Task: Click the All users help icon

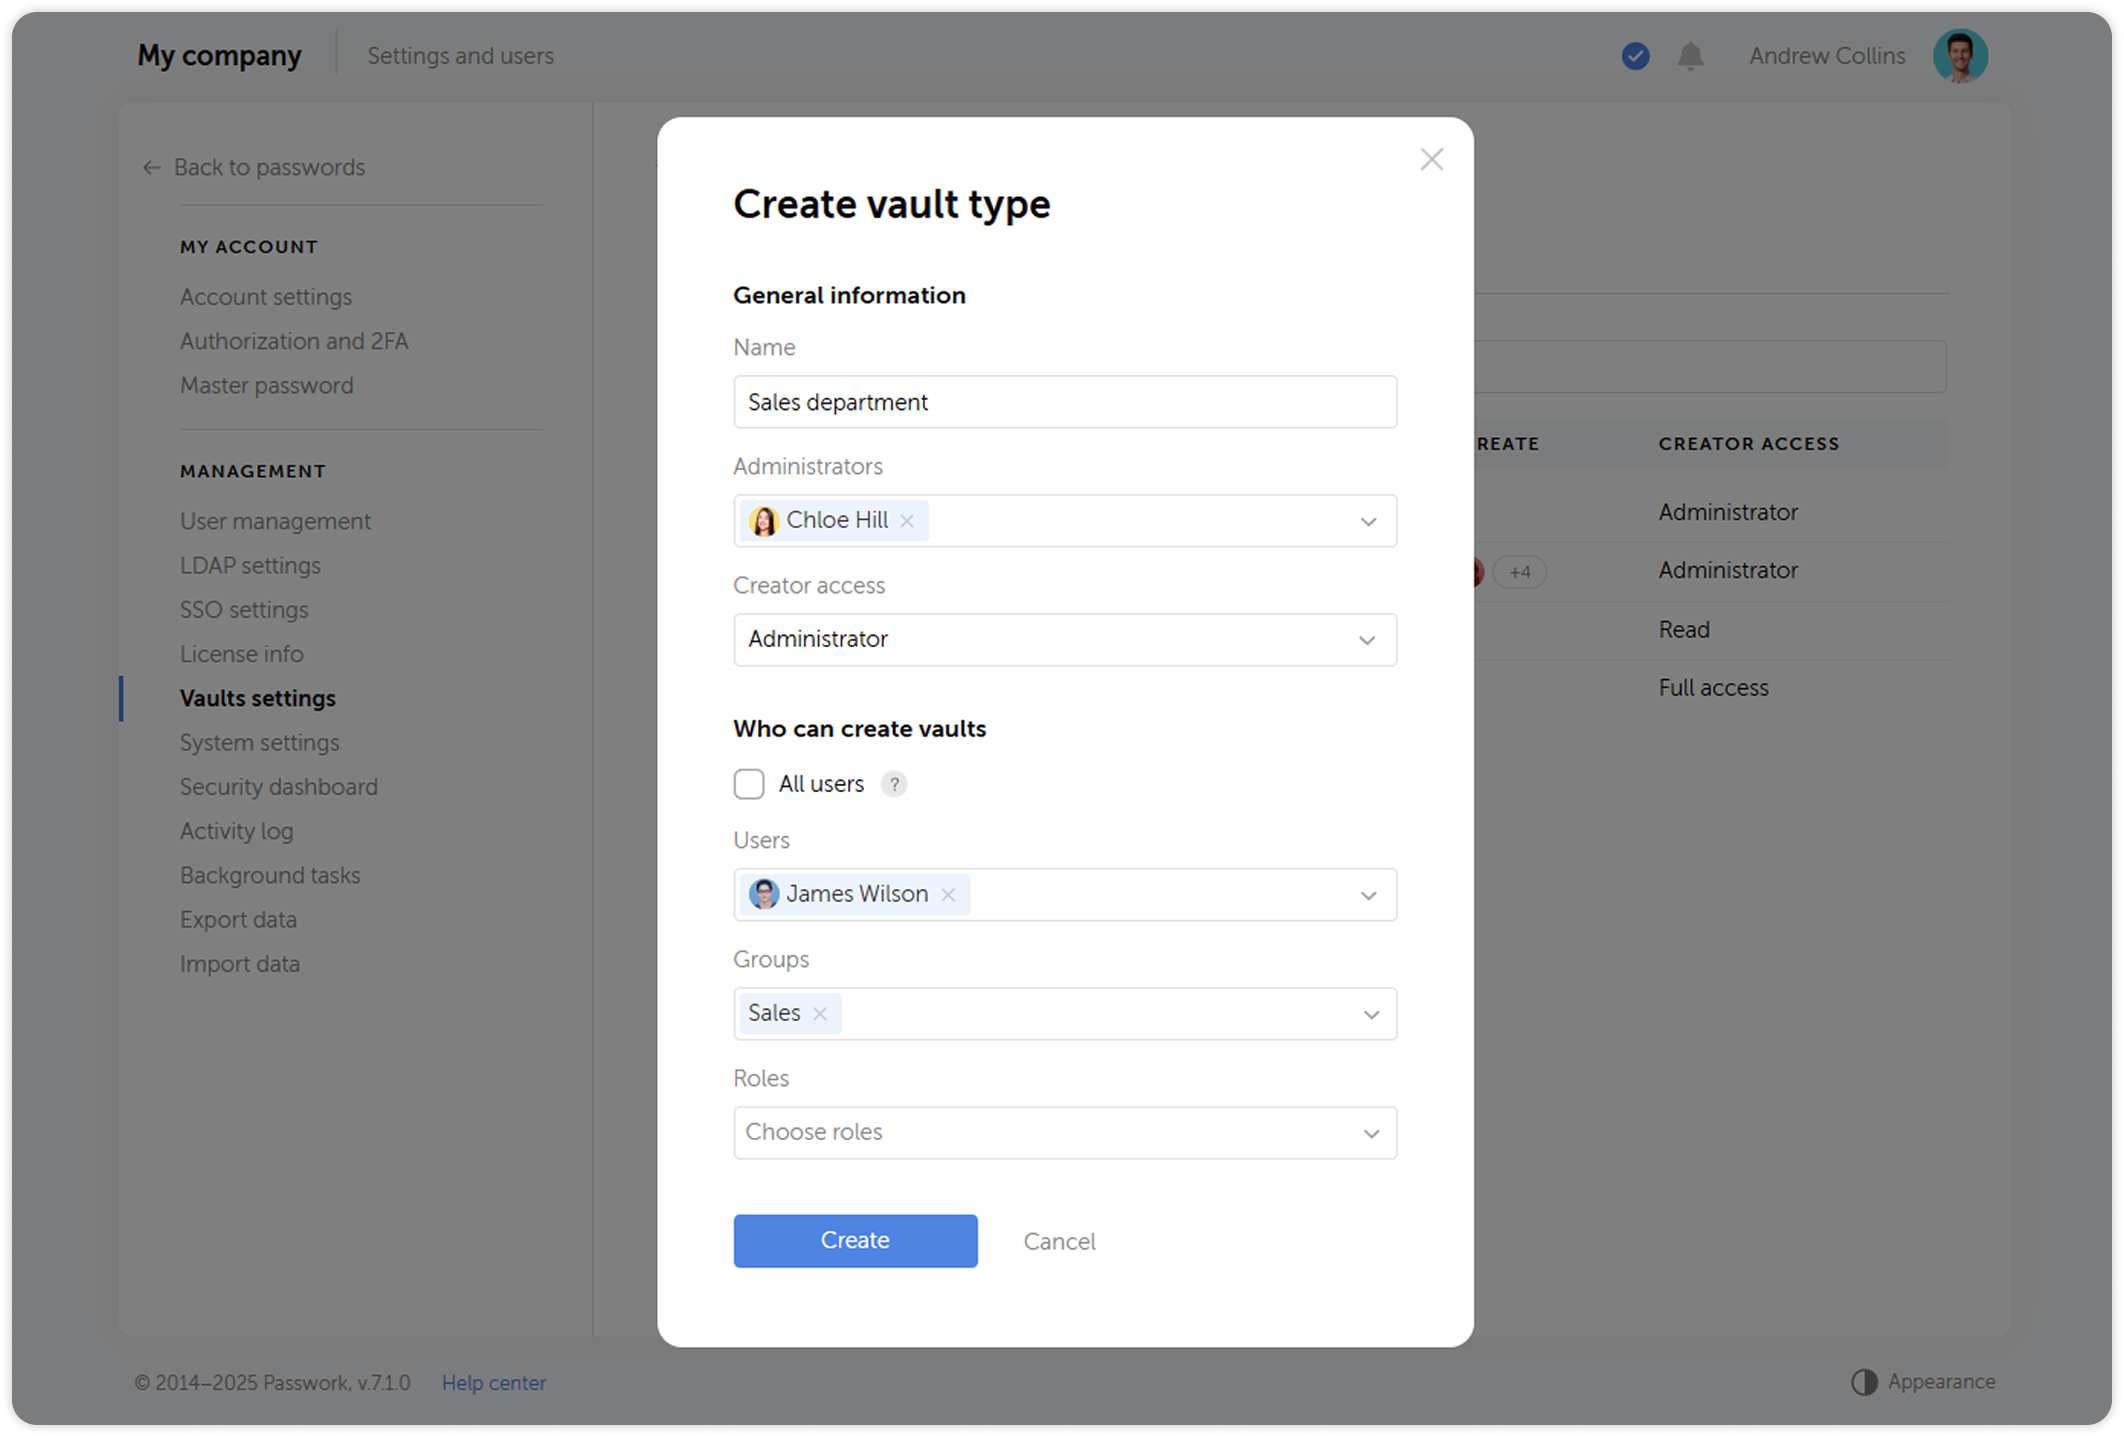Action: [894, 785]
